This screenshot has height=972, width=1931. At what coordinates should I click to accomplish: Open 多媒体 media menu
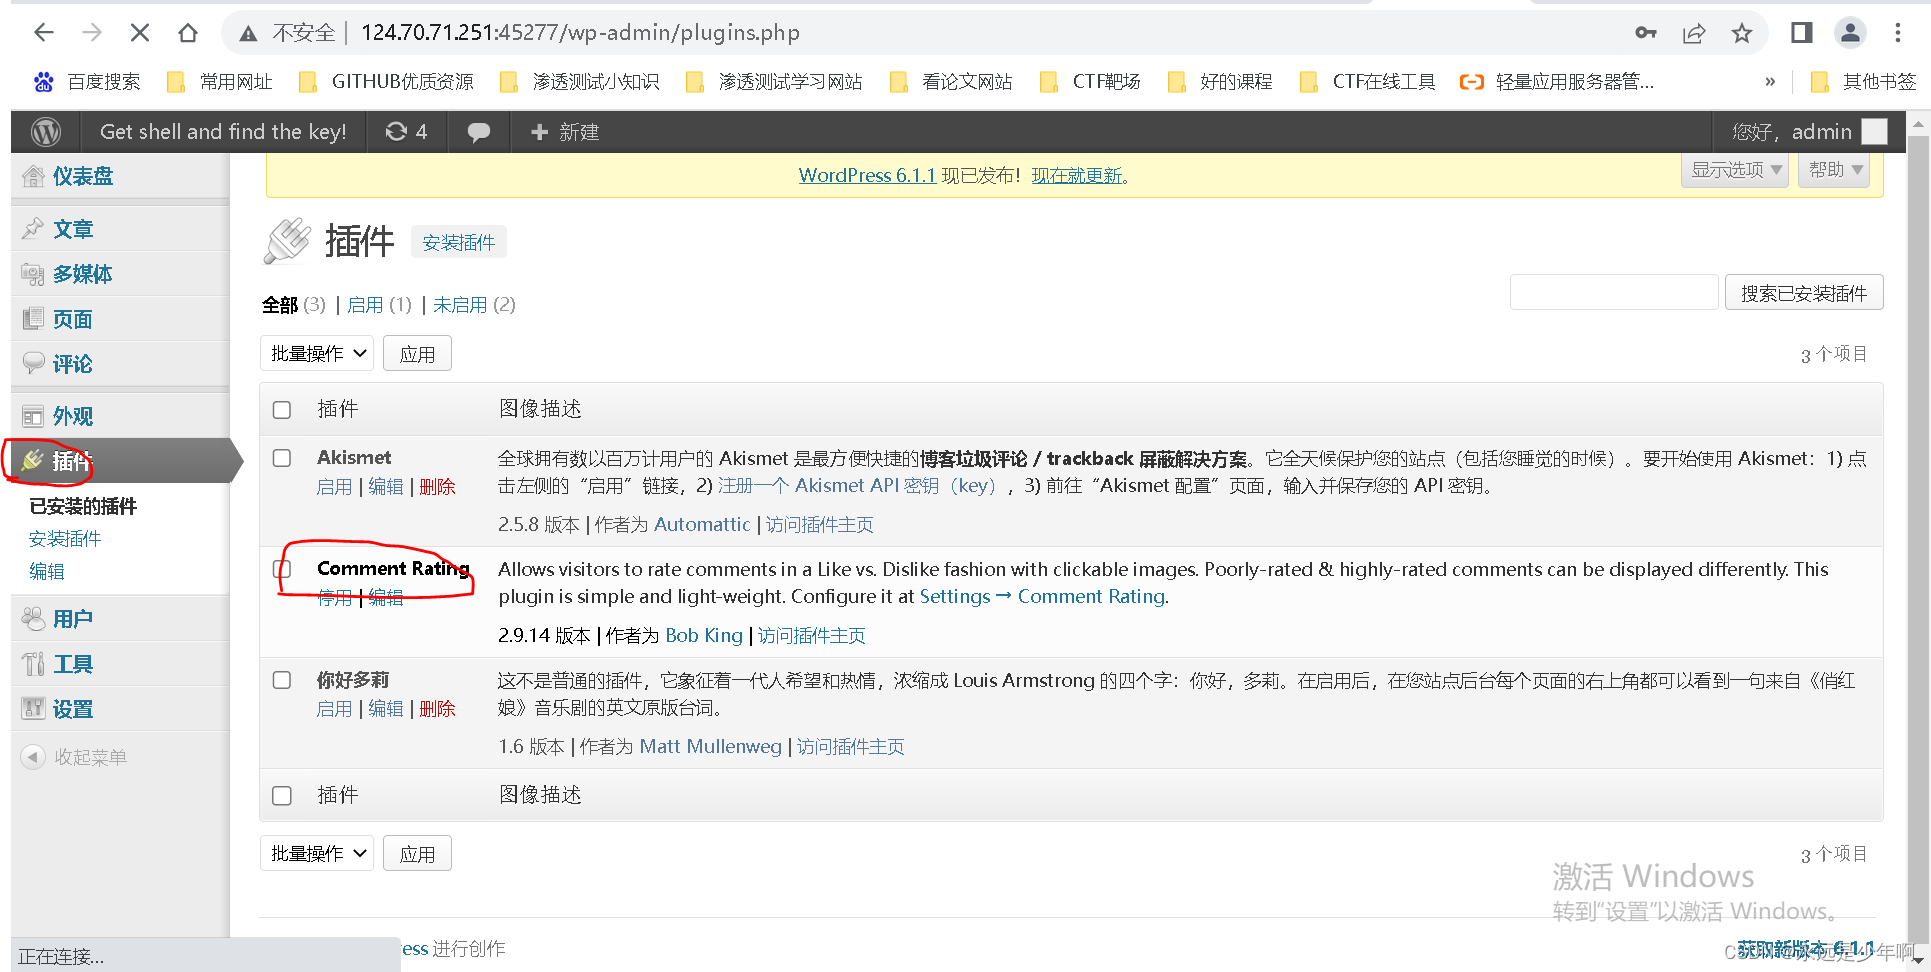pos(82,274)
